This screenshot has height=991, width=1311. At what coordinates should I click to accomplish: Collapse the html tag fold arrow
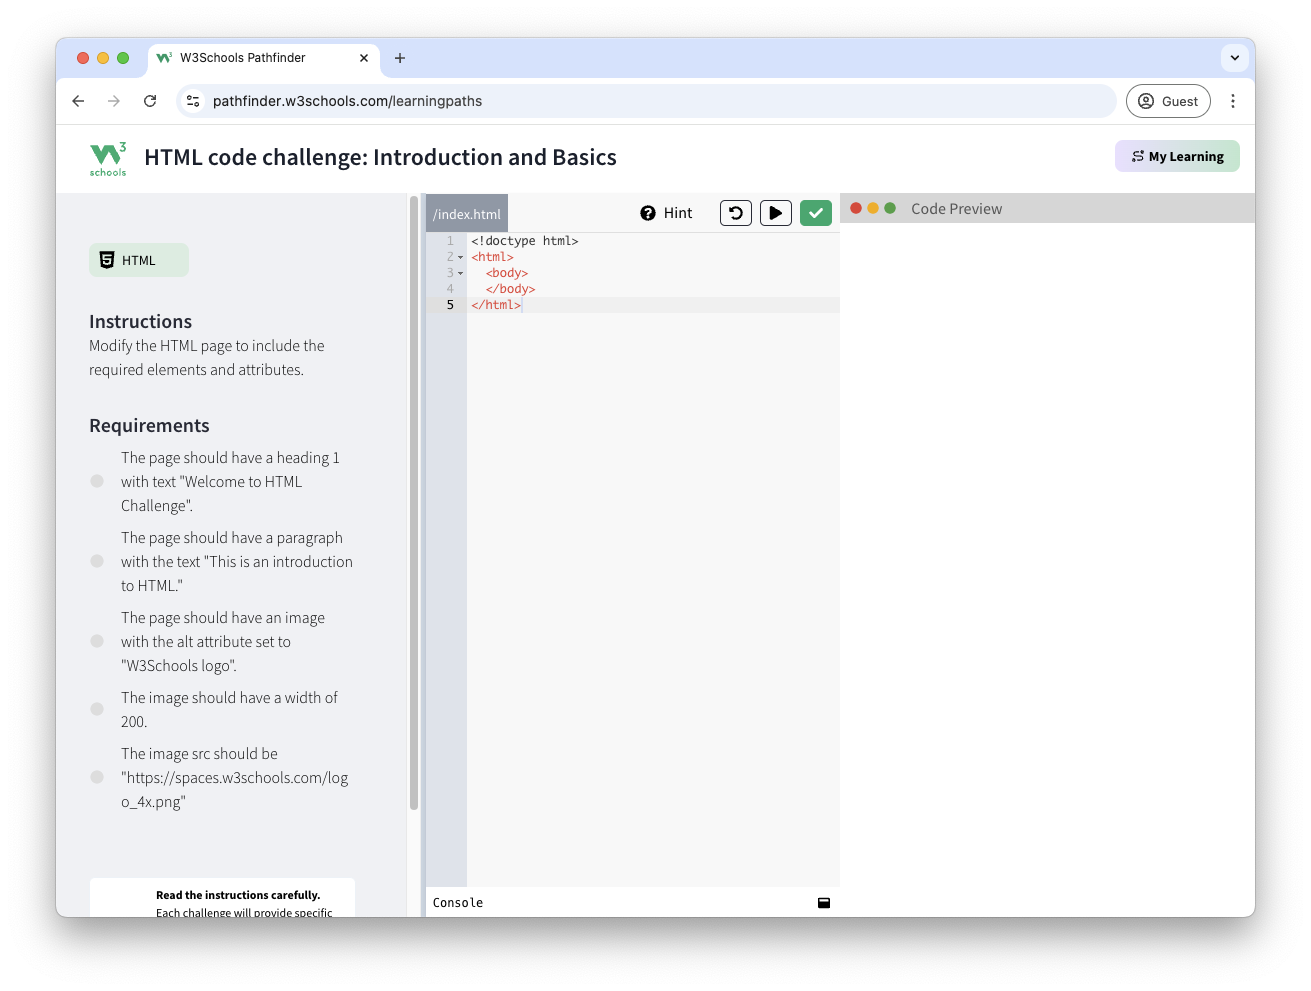[461, 258]
